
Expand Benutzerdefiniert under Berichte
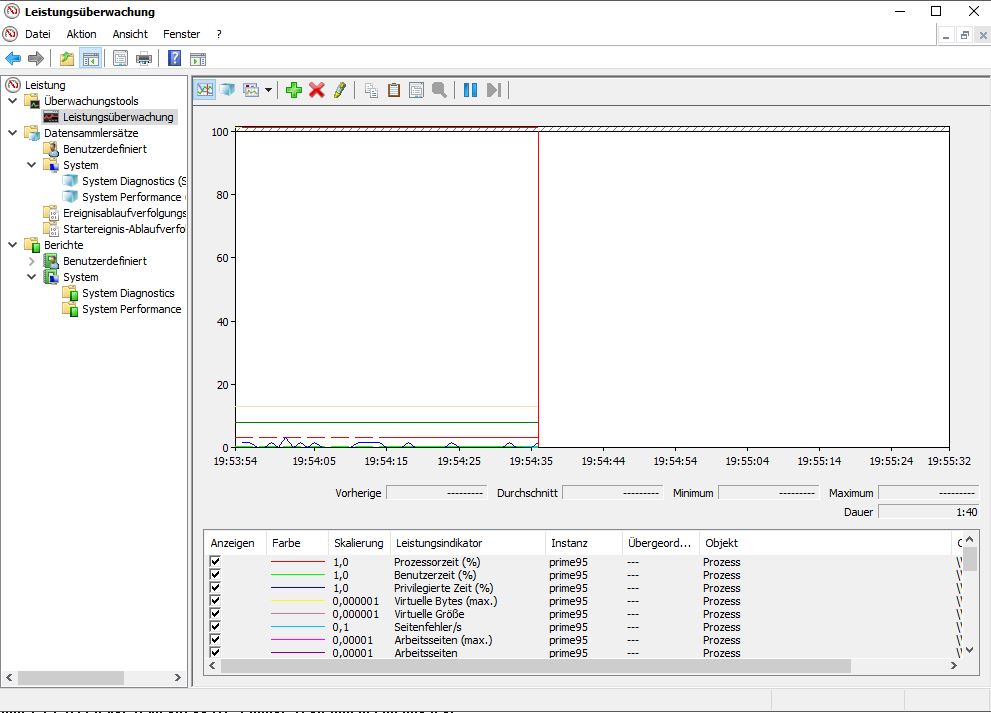click(32, 261)
